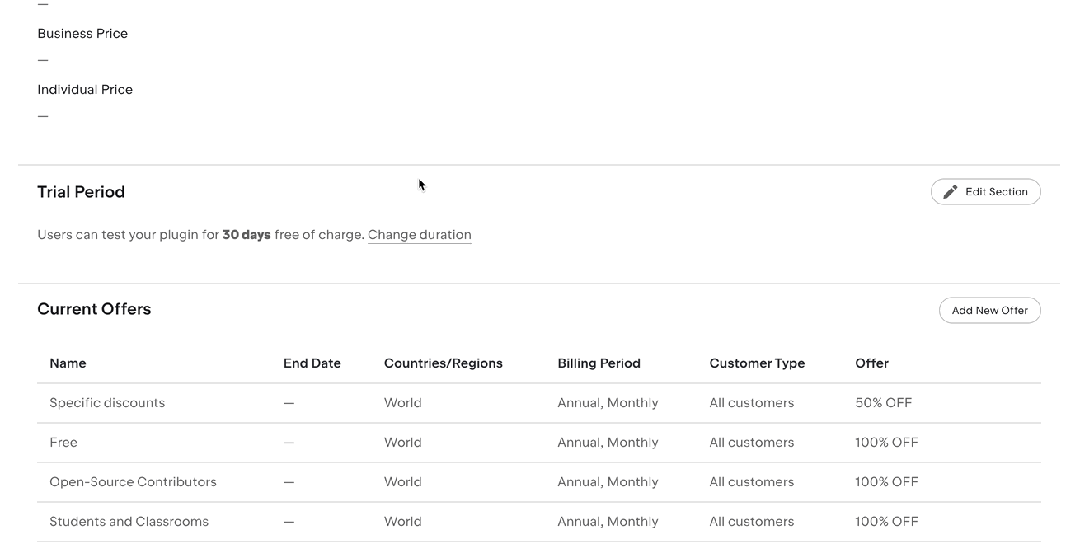This screenshot has width=1080, height=544.
Task: Click the dash value under Individual Price
Action: (x=43, y=116)
